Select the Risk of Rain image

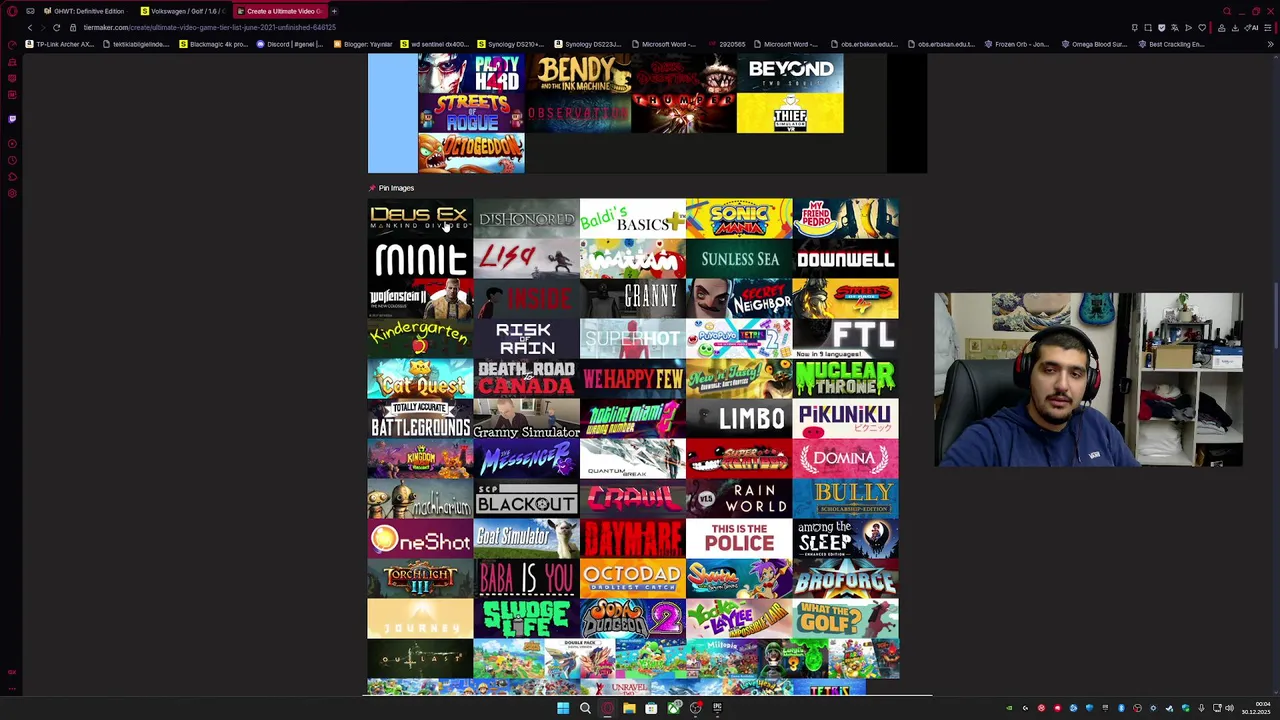526,338
